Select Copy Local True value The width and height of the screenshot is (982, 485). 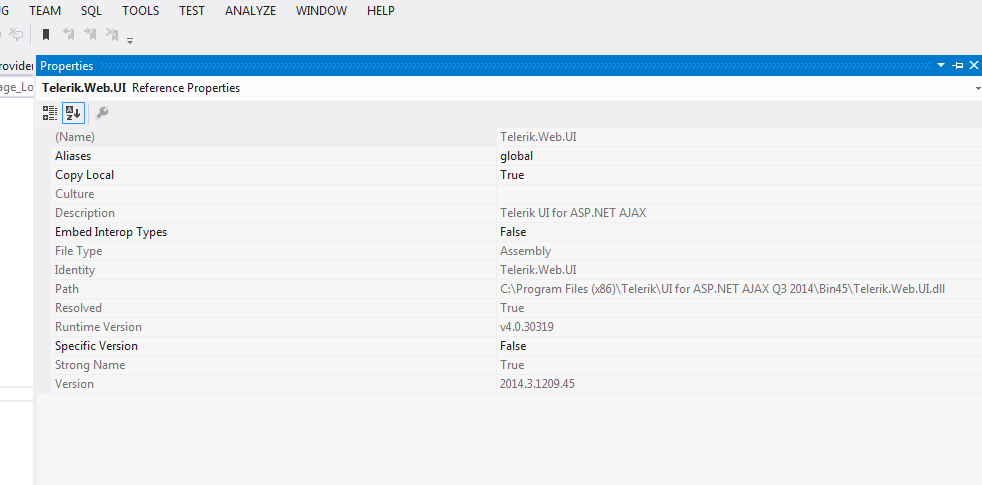[512, 175]
